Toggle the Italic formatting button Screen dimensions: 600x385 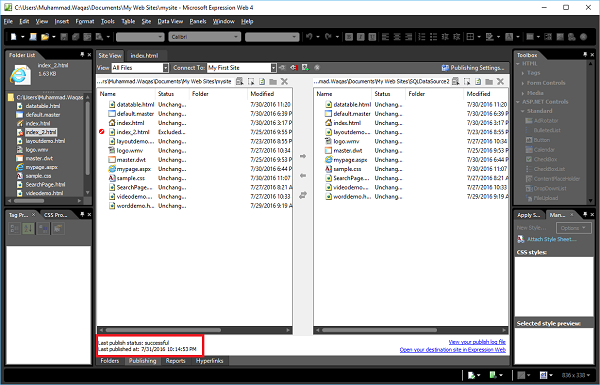(x=360, y=37)
